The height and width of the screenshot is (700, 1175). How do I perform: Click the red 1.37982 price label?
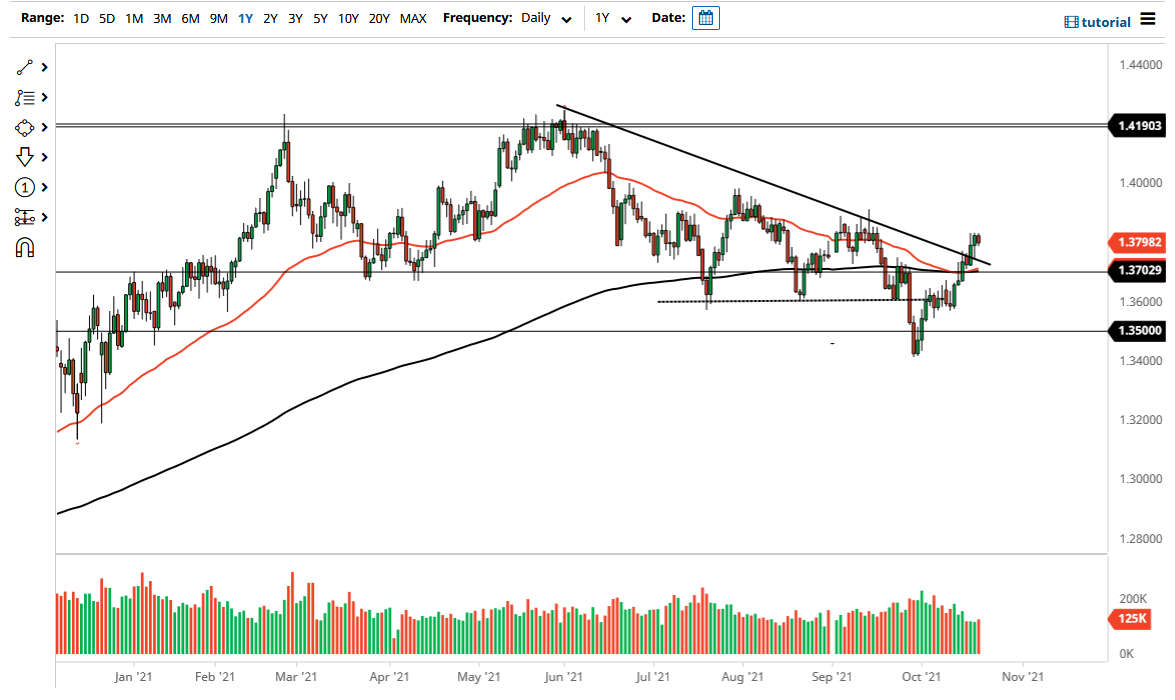(1136, 242)
